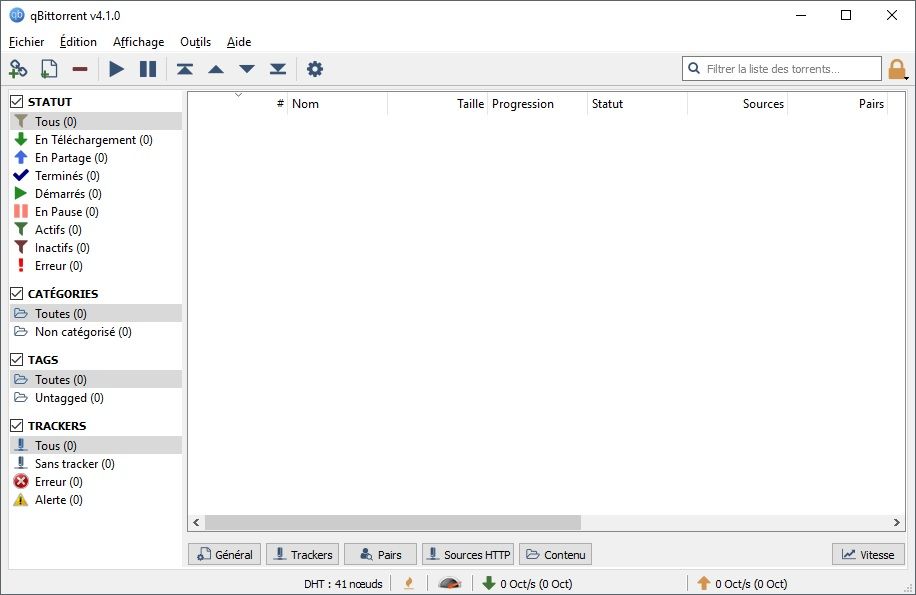This screenshot has width=916, height=595.
Task: Select Alerte (0) tracker filter
Action: [x=96, y=500]
